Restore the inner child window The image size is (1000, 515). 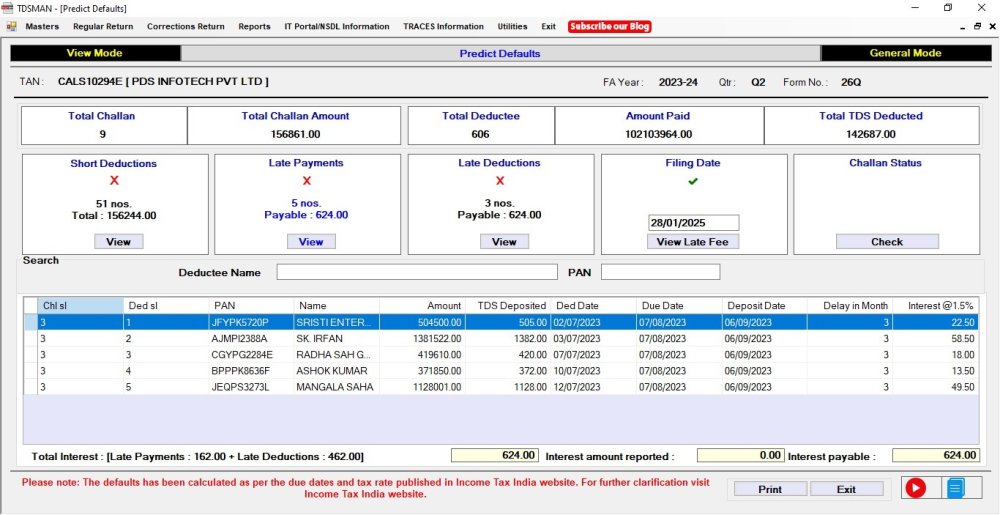(976, 26)
